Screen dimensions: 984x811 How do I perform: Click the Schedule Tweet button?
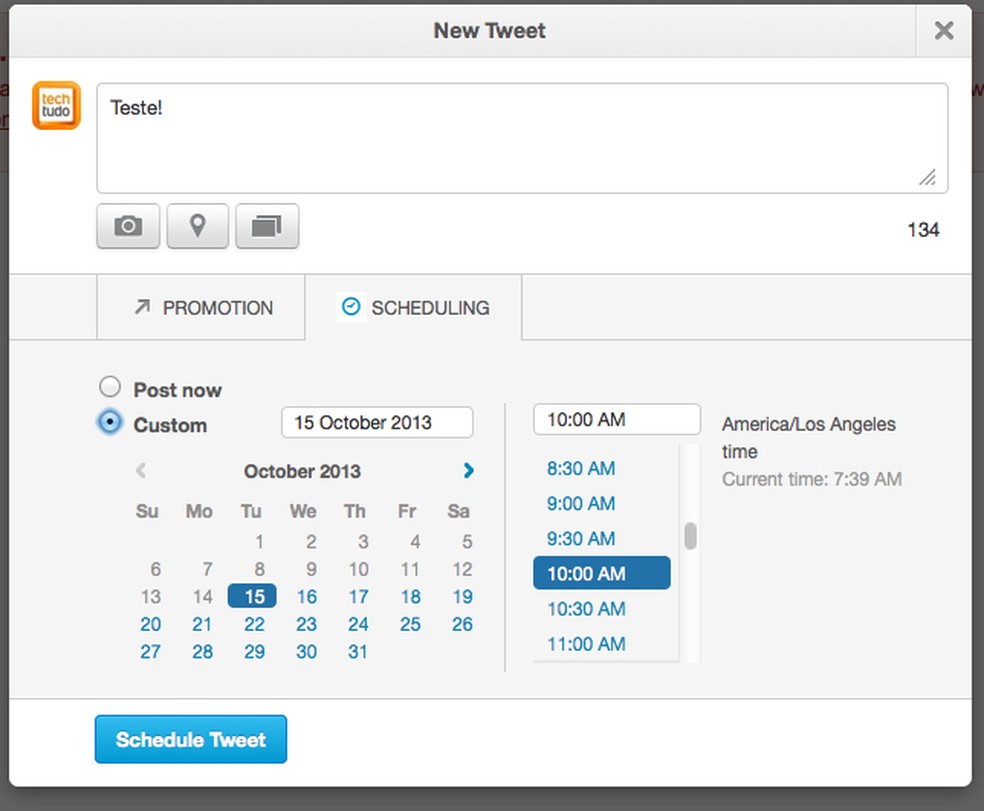coord(190,739)
